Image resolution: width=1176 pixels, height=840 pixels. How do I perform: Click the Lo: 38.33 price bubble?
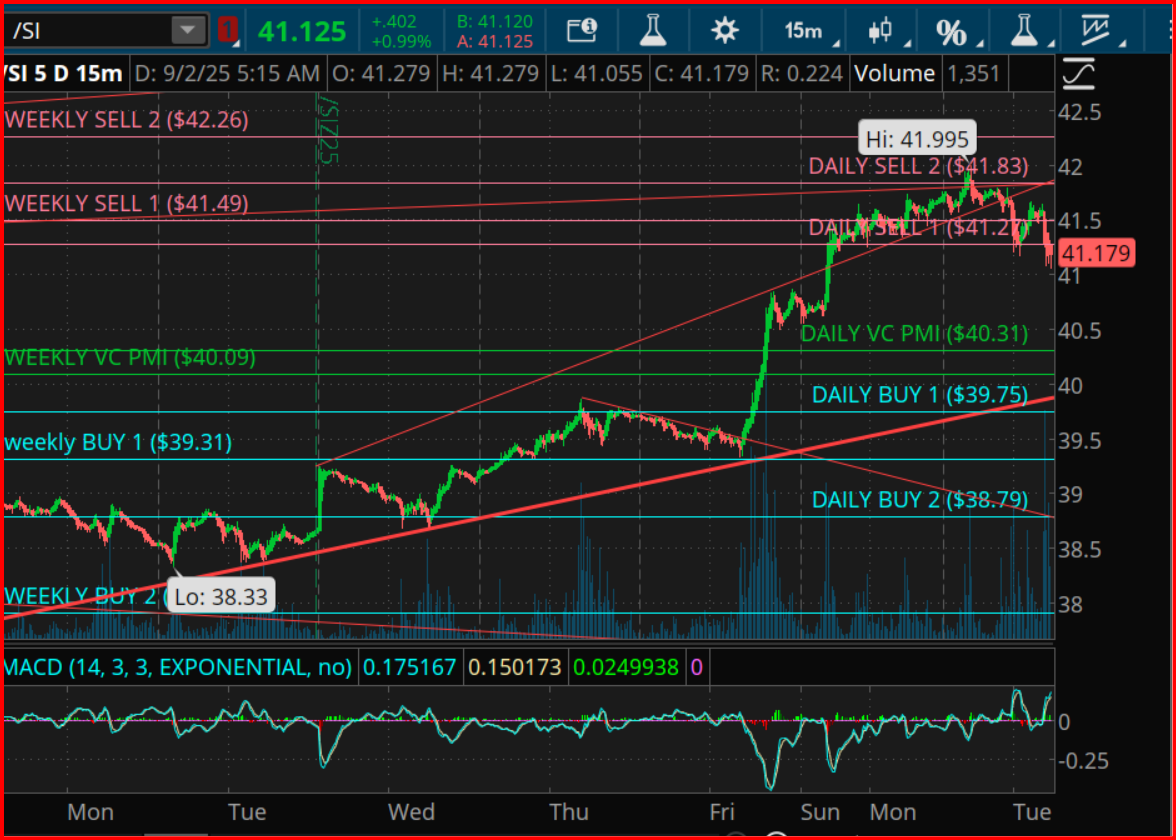coord(220,597)
